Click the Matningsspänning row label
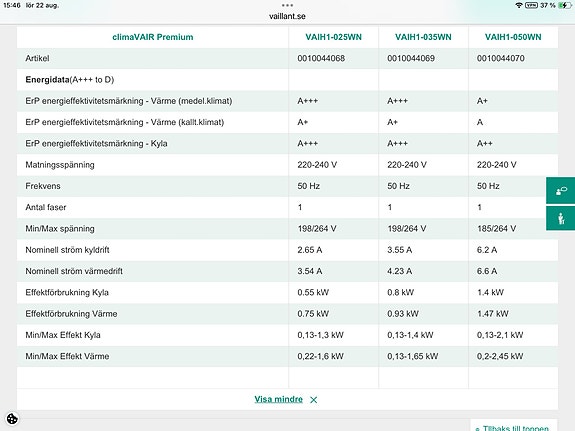Viewport: 575px width, 431px height. pos(60,165)
